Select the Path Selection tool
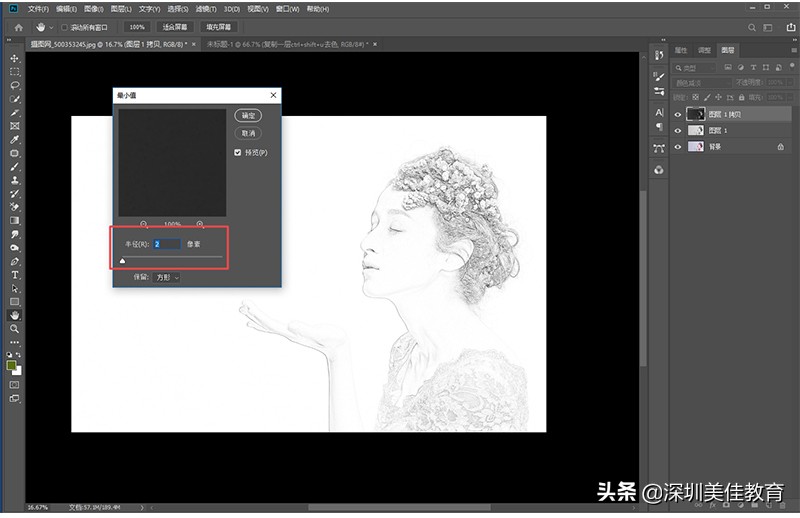 (14, 288)
